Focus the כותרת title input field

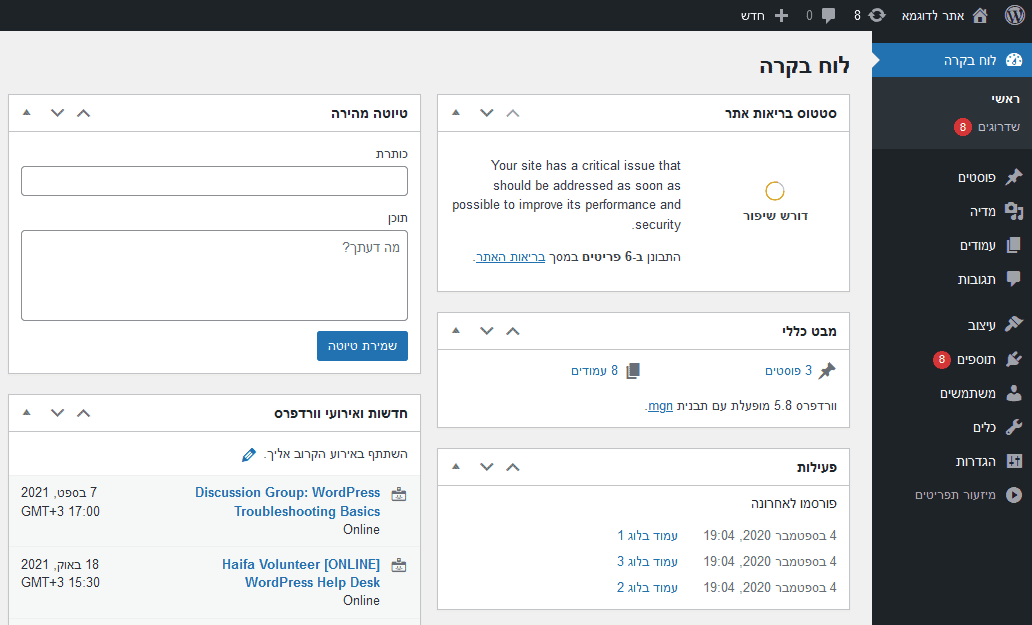(x=215, y=181)
